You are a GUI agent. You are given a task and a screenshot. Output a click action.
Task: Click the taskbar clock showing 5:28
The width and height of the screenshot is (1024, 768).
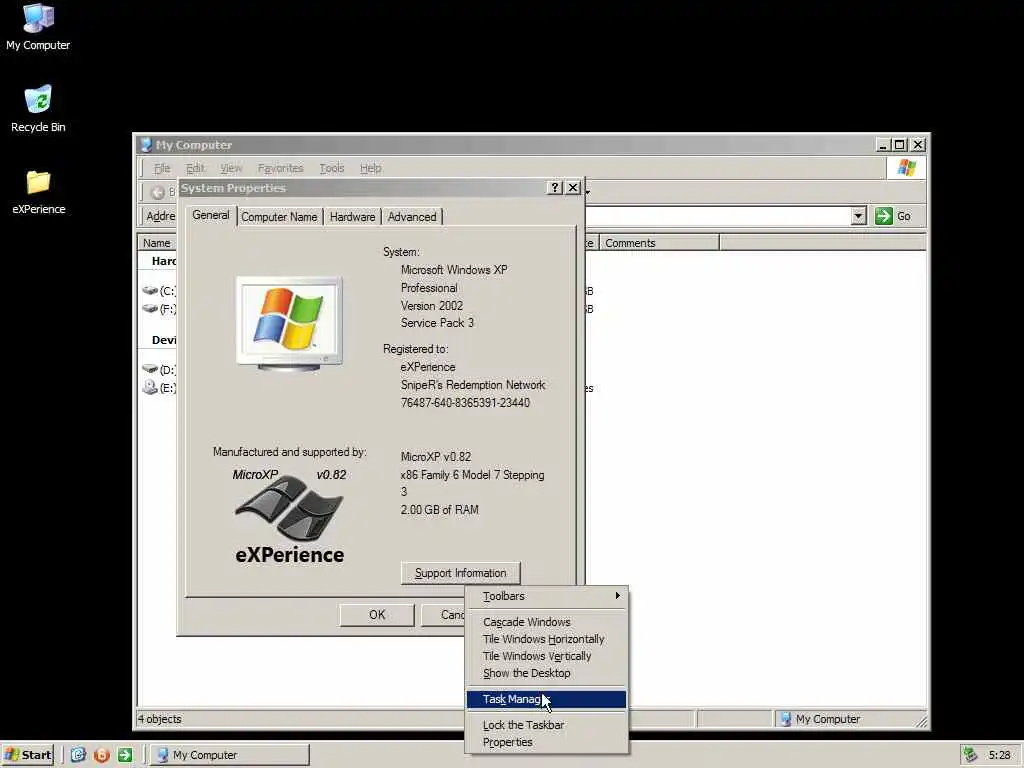coord(1000,755)
